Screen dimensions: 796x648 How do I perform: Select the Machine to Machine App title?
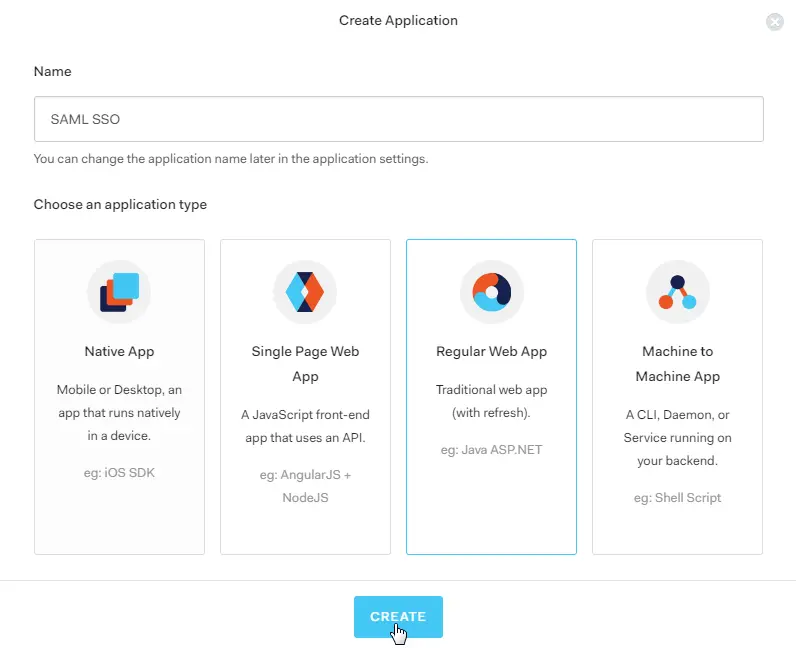[677, 364]
